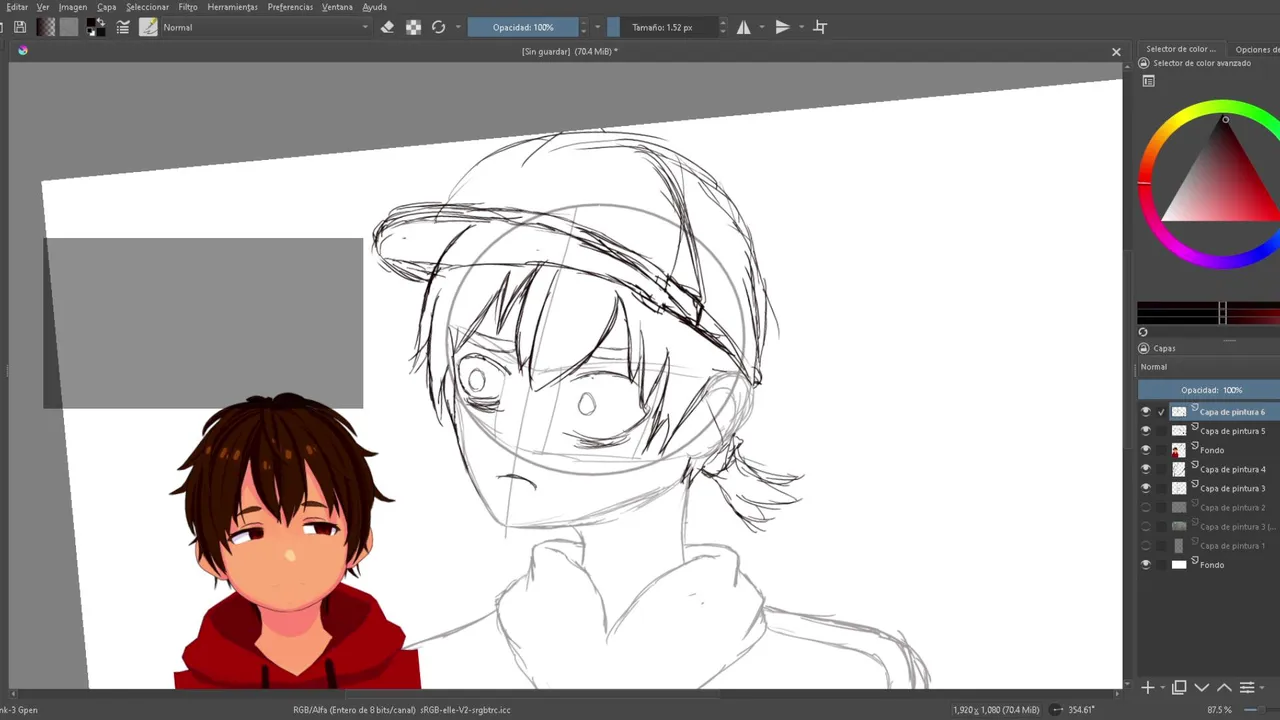The height and width of the screenshot is (720, 1280).
Task: Toggle the eraser mode
Action: (388, 27)
